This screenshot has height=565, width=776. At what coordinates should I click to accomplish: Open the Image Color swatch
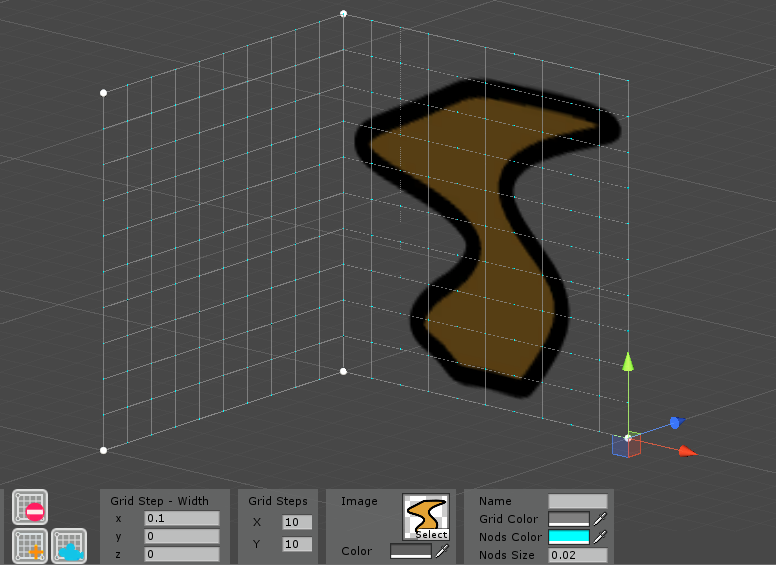pyautogui.click(x=411, y=551)
